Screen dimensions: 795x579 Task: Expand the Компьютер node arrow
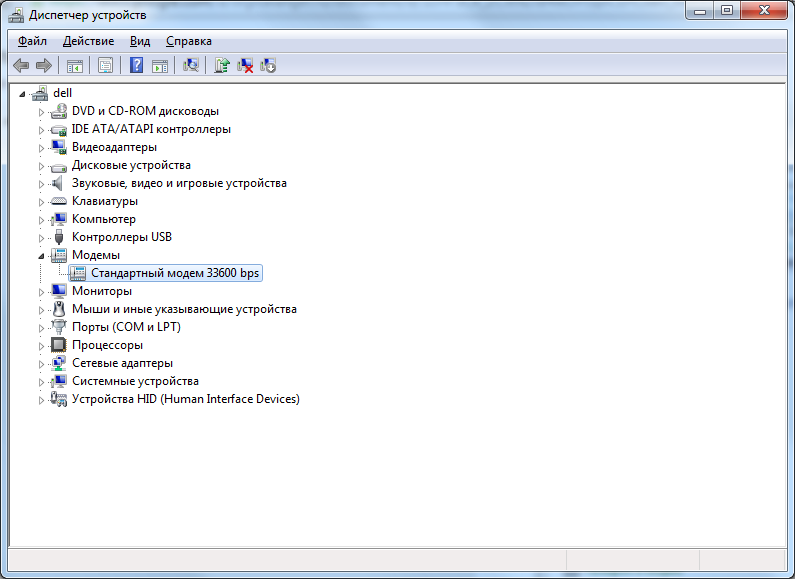coord(41,220)
